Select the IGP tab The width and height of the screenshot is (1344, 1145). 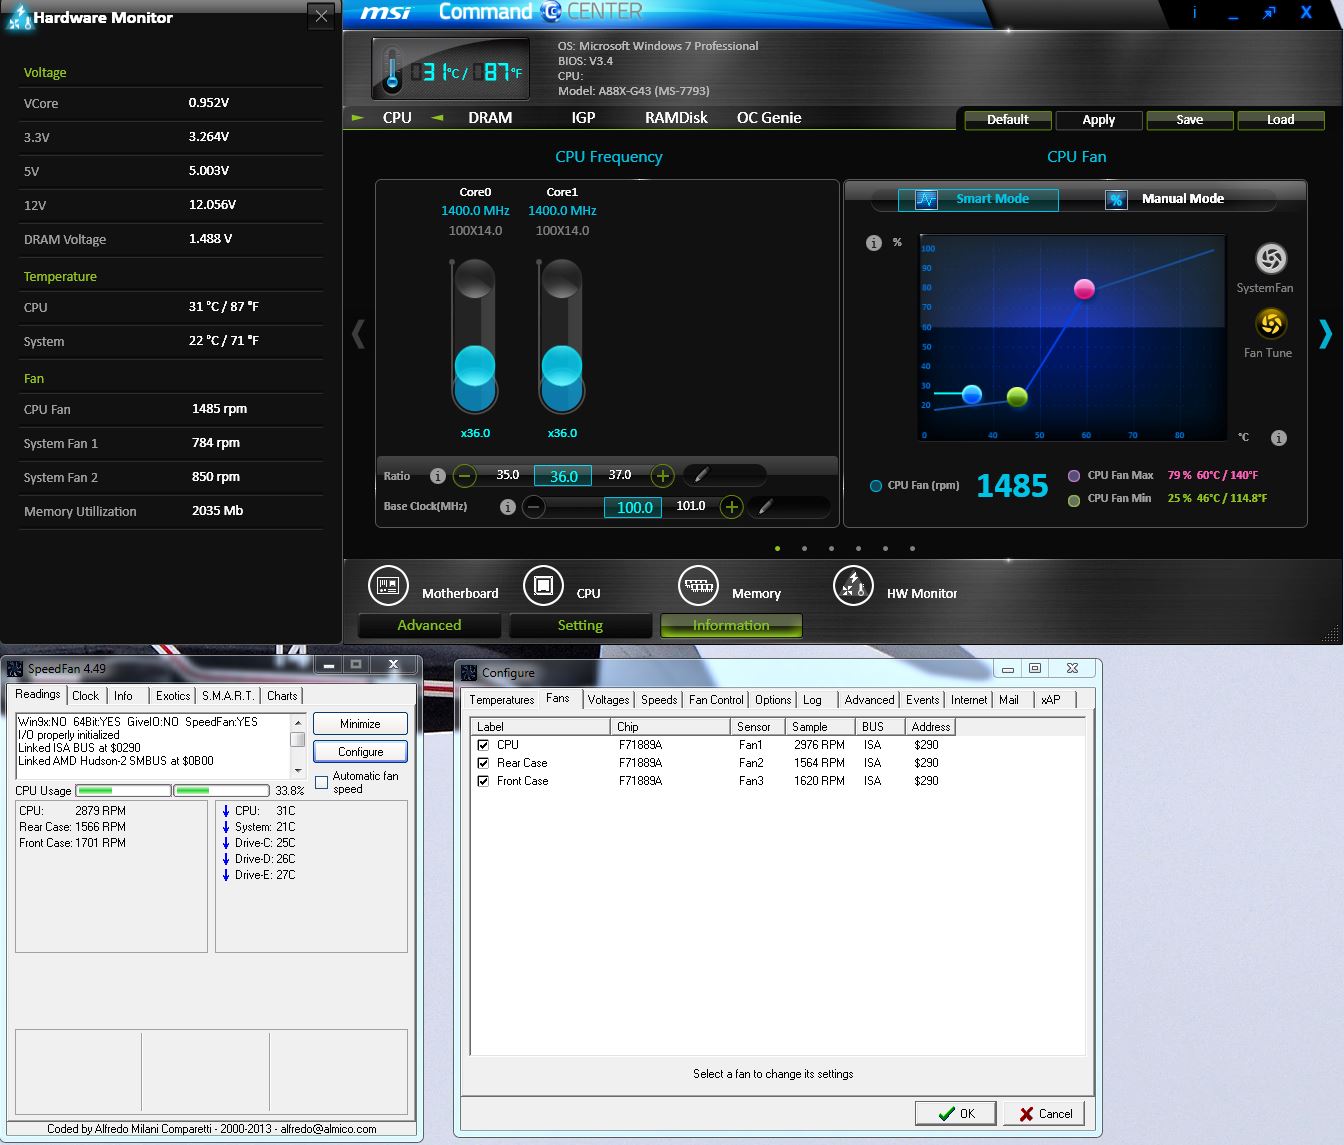583,118
